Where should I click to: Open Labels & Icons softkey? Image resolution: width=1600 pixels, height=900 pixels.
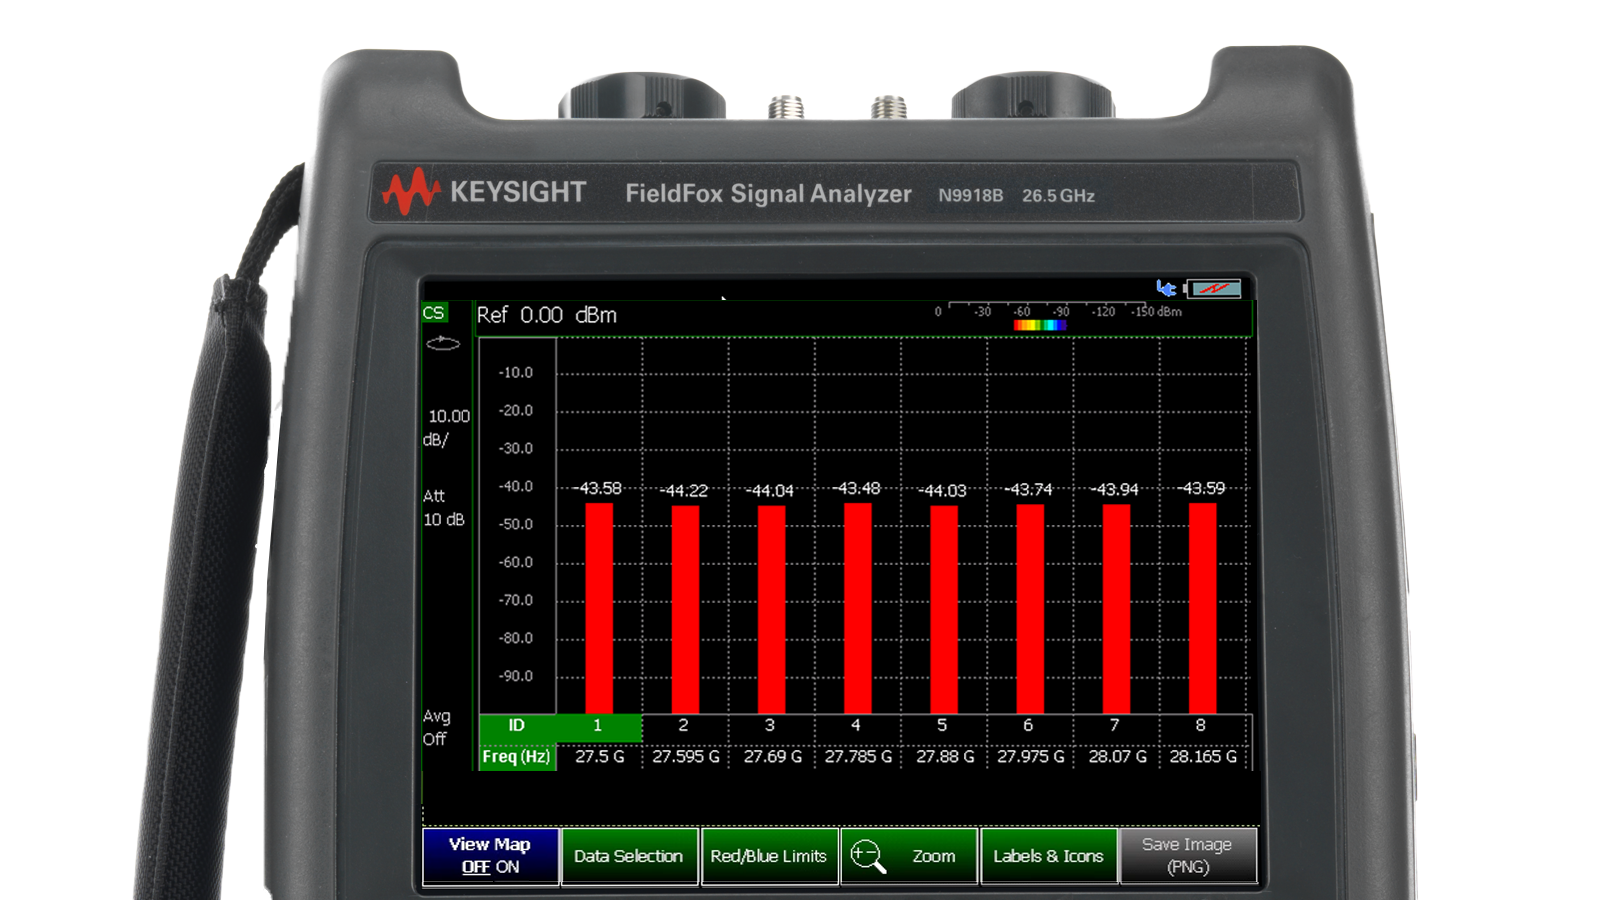coord(1048,856)
